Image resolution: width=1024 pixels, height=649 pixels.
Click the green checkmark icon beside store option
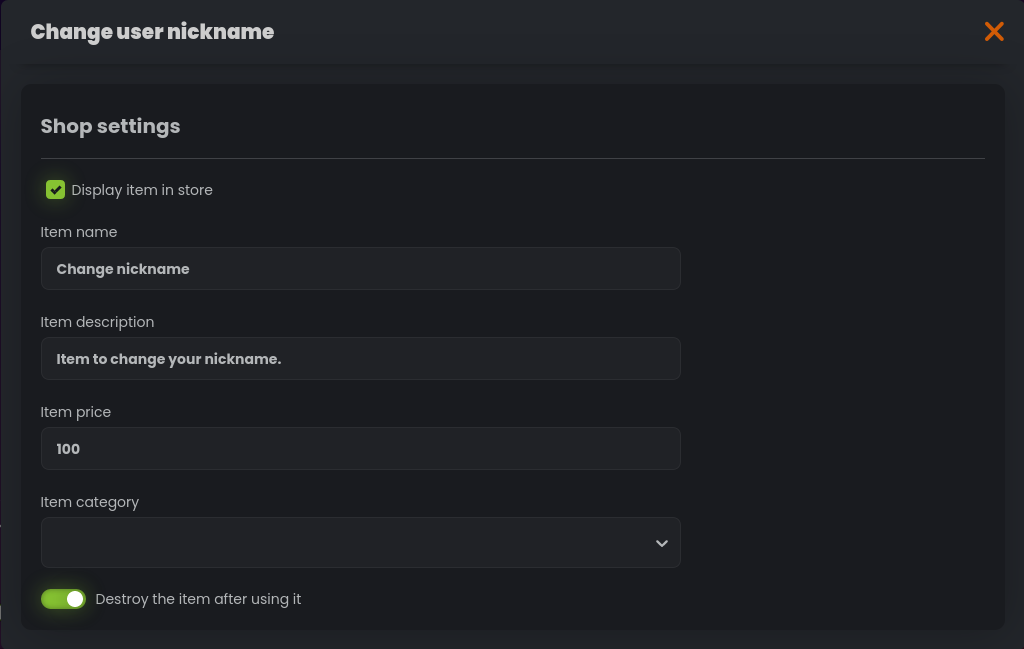click(x=55, y=189)
